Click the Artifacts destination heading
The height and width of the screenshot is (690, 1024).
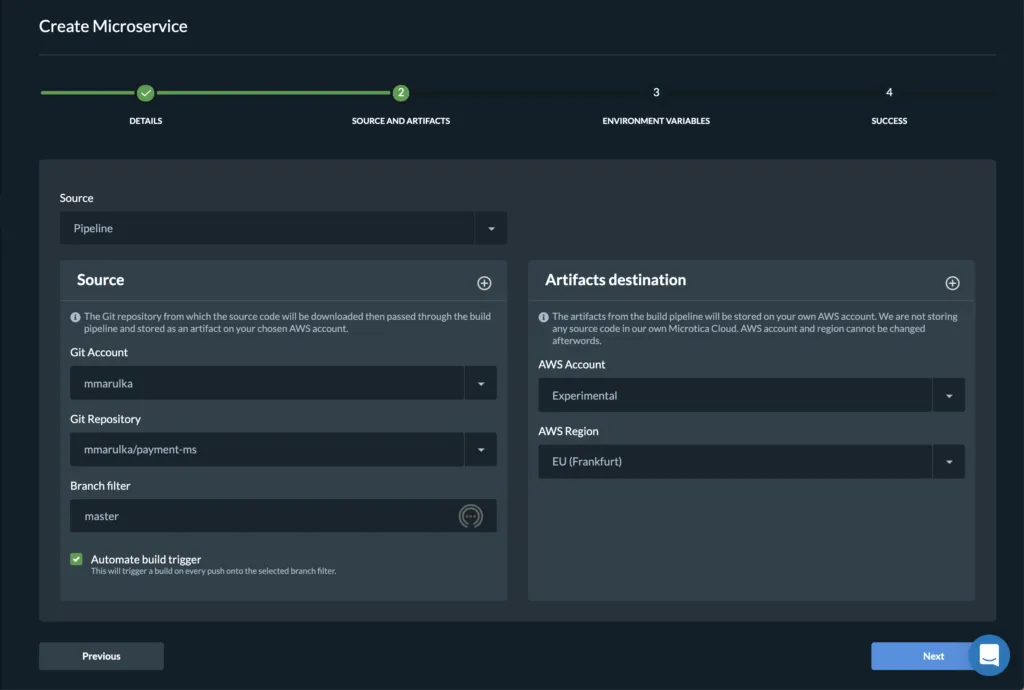(615, 279)
